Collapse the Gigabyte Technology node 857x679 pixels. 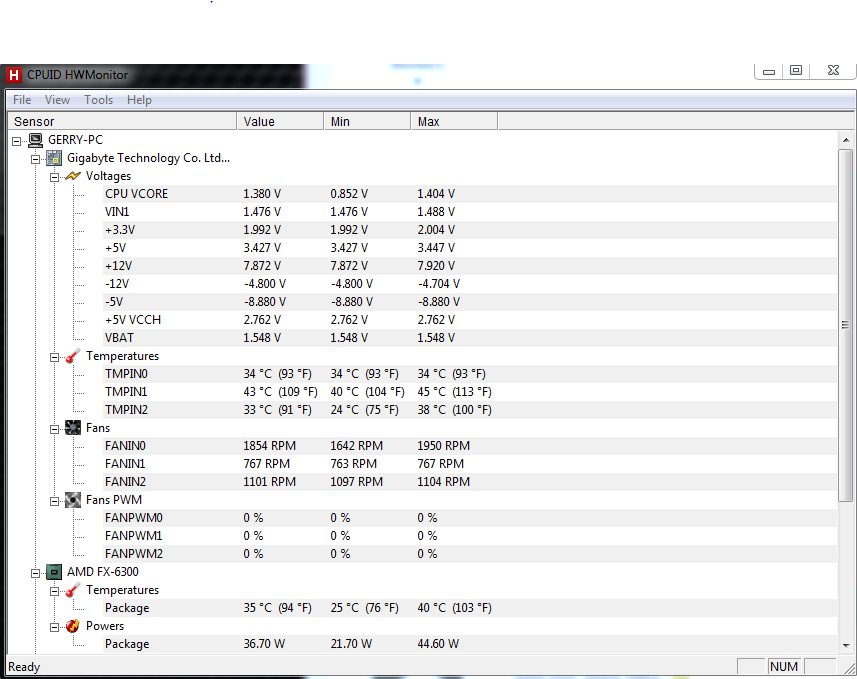pyautogui.click(x=36, y=159)
